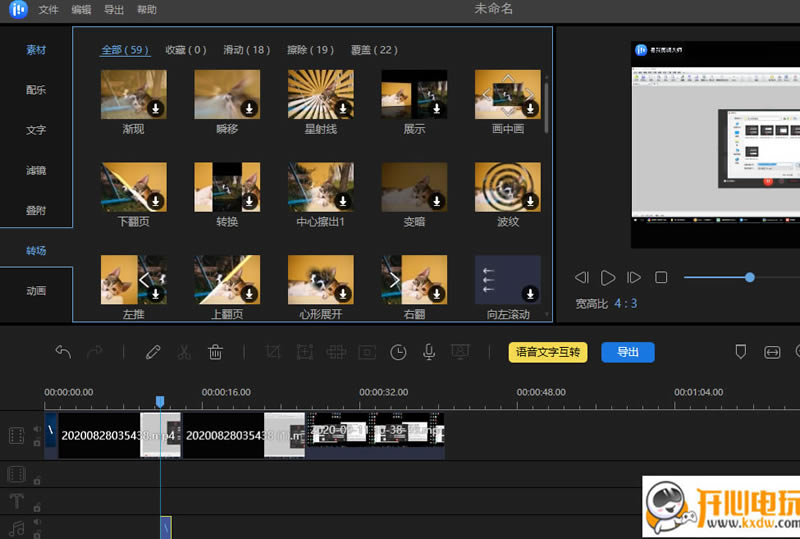
Task: Select the pencil edit tool
Action: point(153,352)
